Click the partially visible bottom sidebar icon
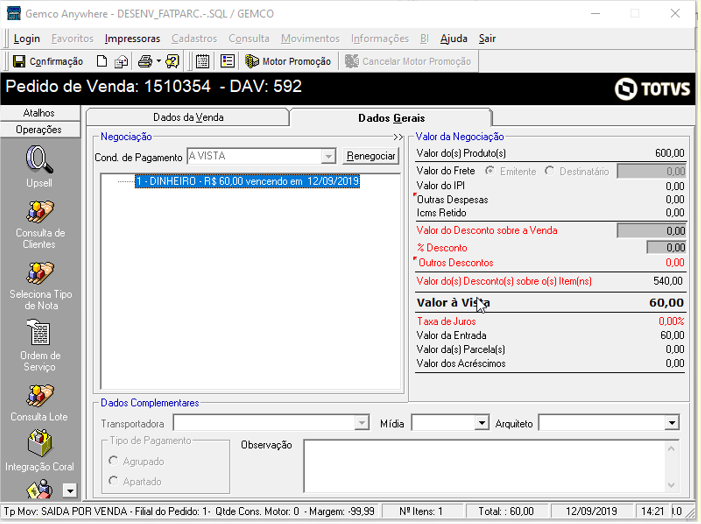This screenshot has width=701, height=524. [x=40, y=489]
